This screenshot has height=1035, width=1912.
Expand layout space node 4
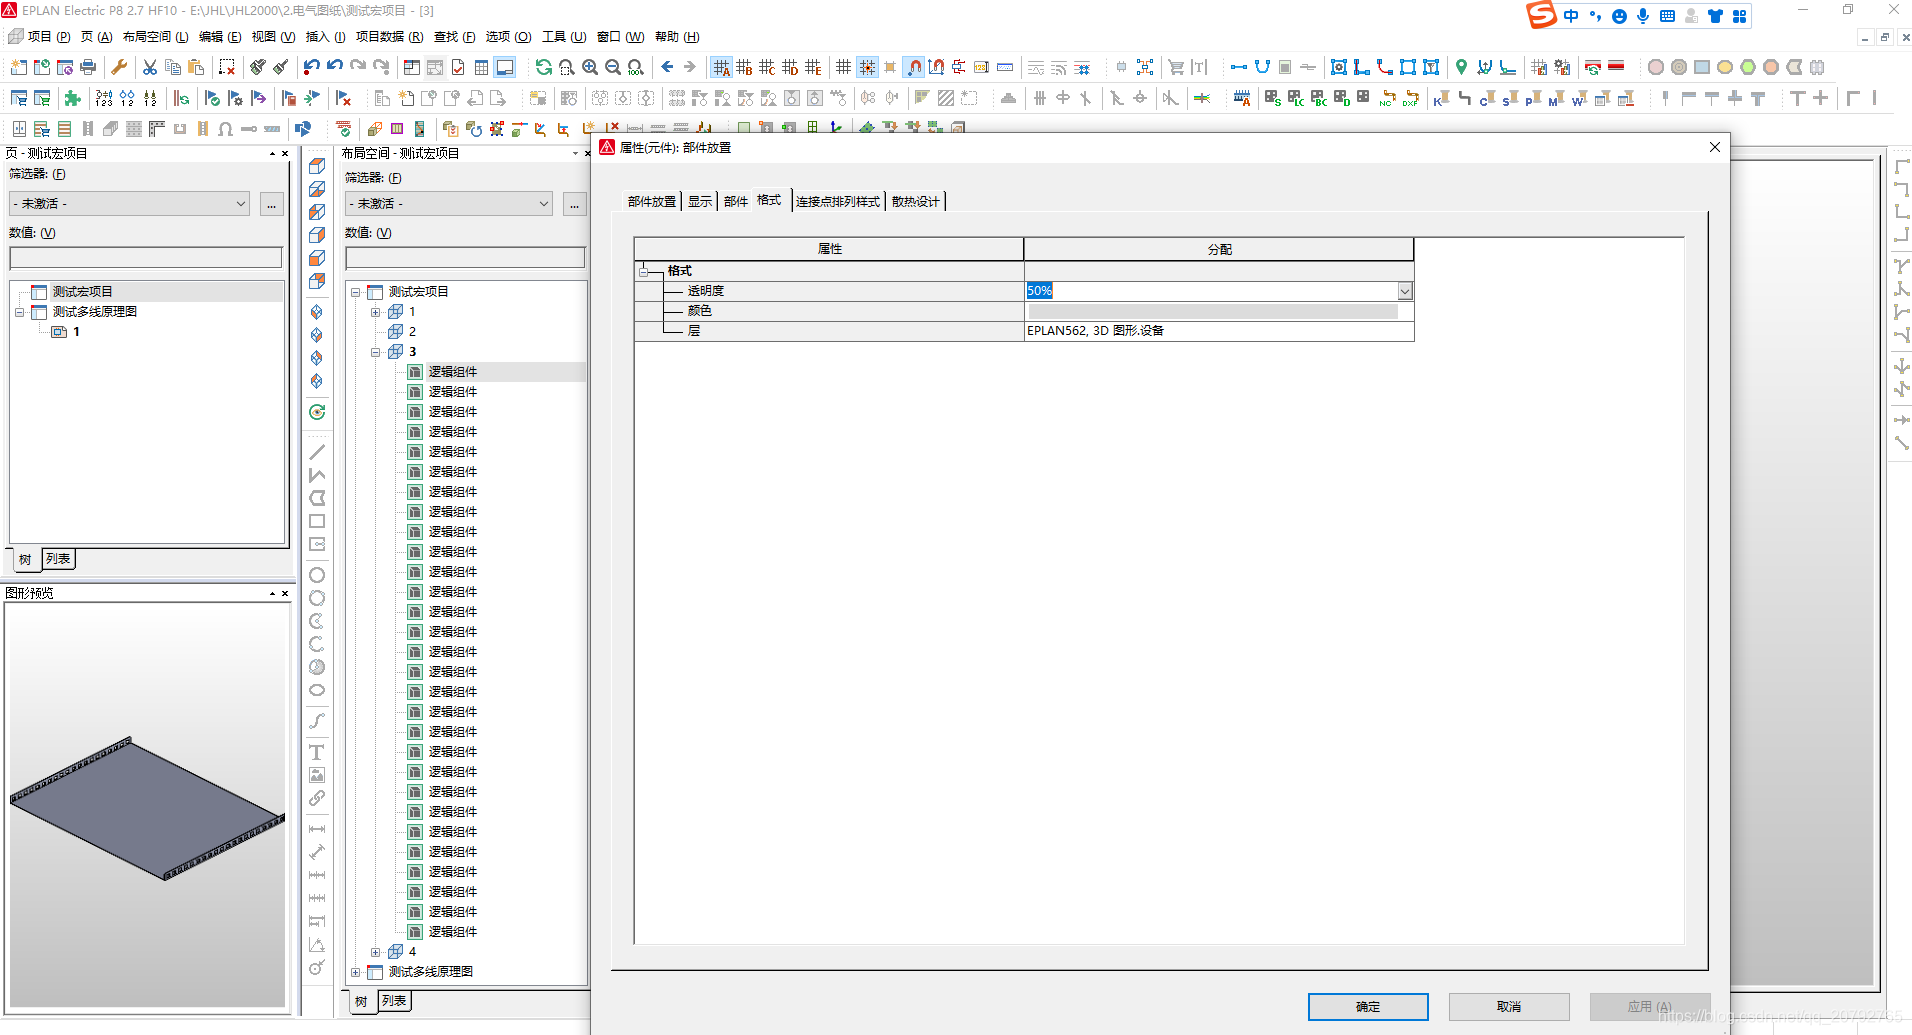[x=376, y=952]
